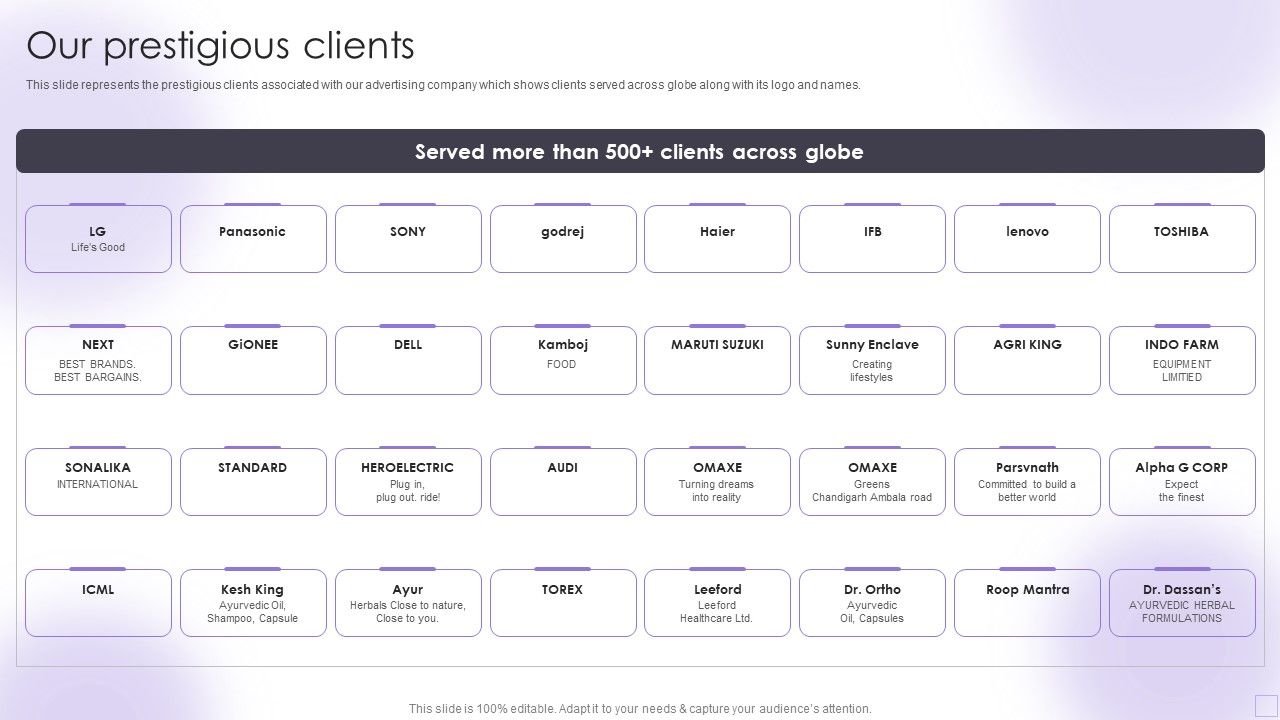
Task: Click the TOREX client name
Action: 562,590
